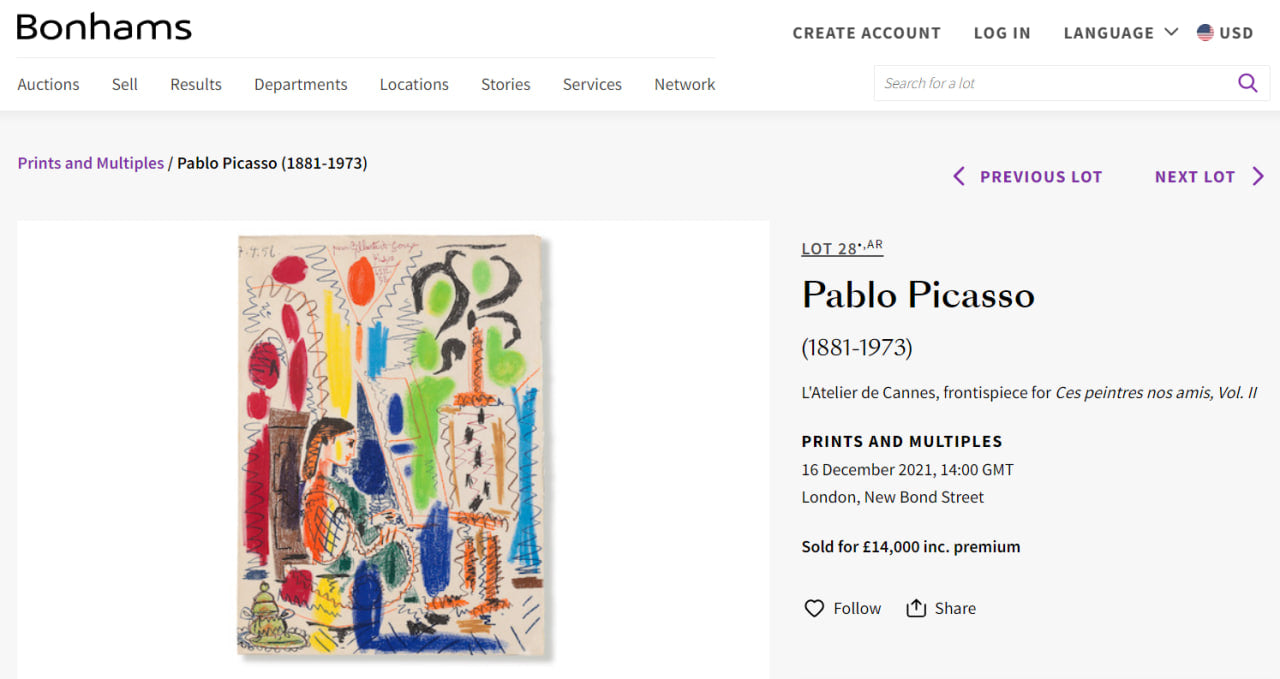
Task: Open the Prints and Multiples breadcrumb link
Action: click(90, 163)
